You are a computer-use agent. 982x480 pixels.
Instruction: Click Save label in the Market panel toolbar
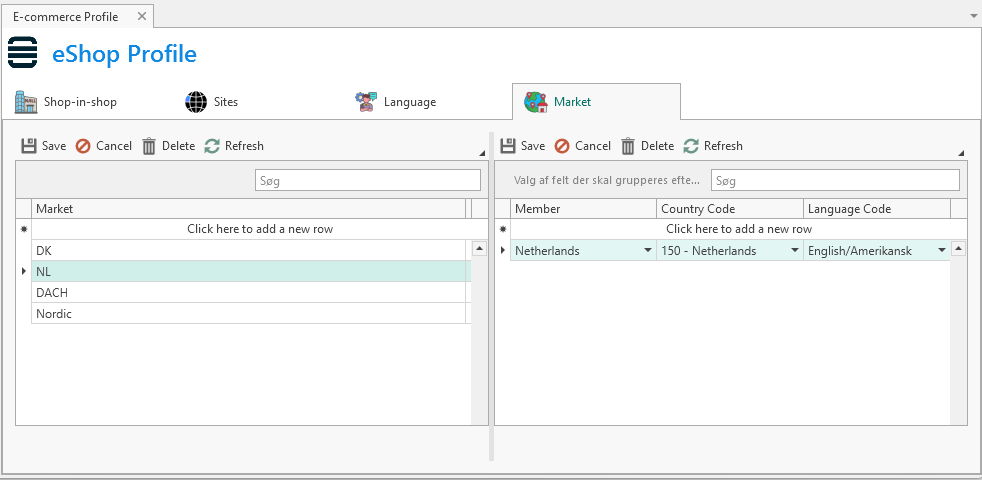(x=54, y=146)
